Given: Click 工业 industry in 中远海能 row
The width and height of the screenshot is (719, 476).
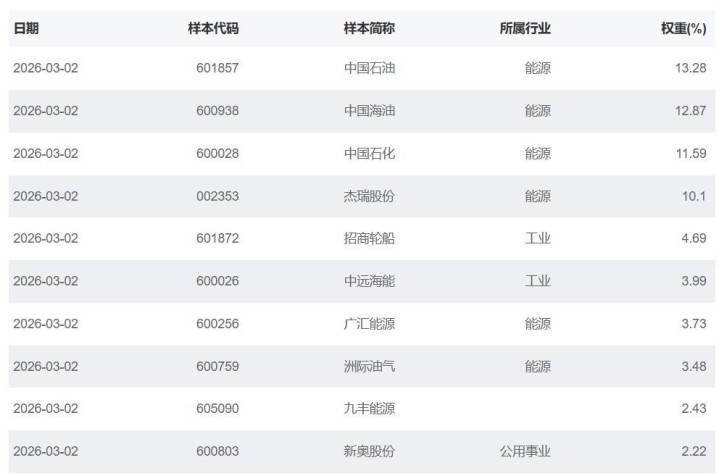Looking at the screenshot, I should coord(538,281).
